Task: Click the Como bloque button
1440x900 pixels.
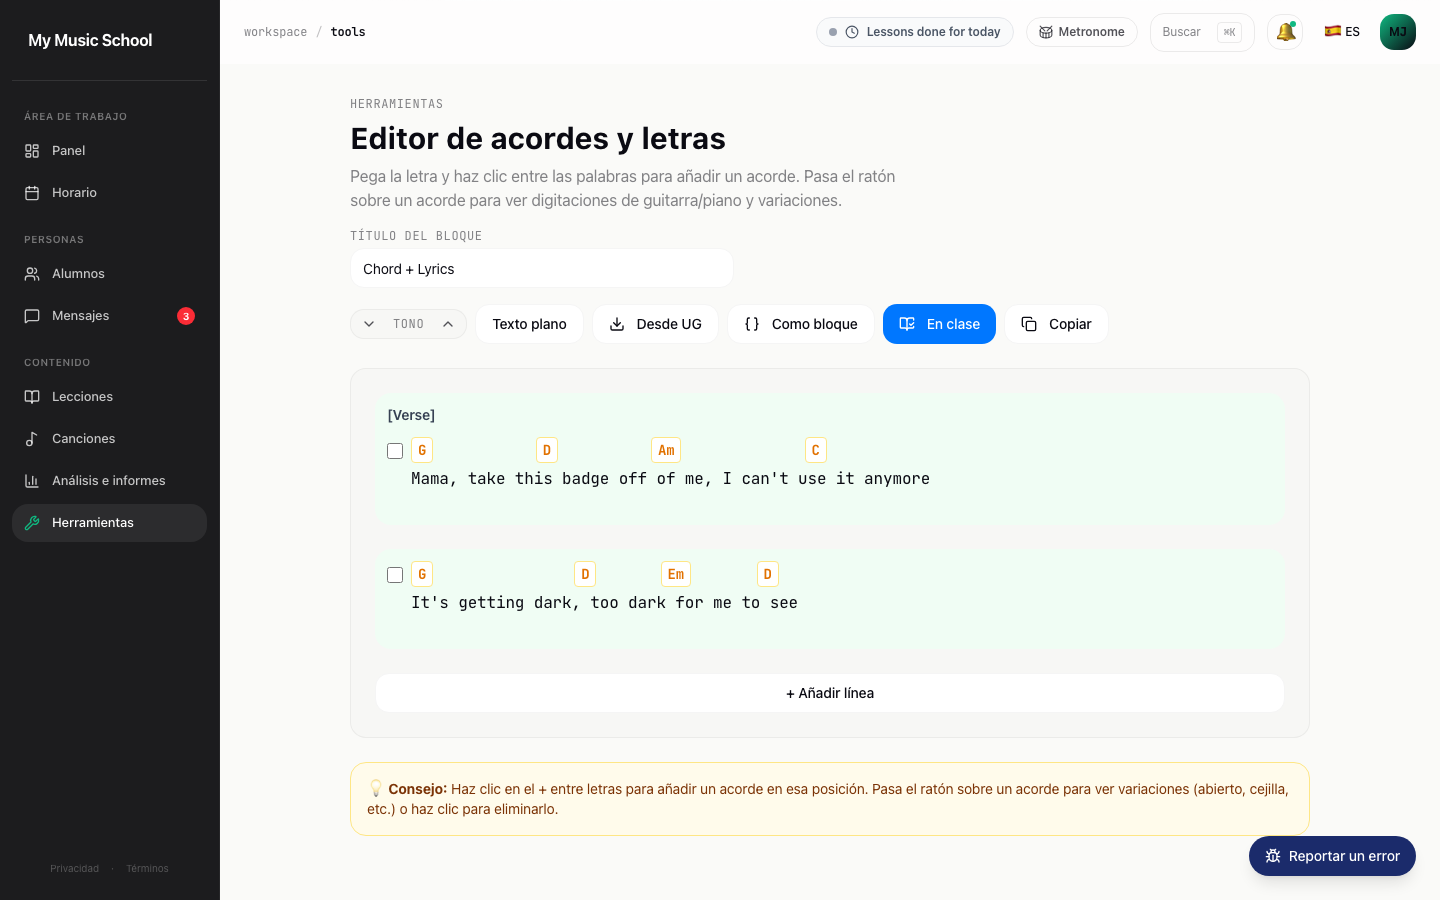Action: (801, 324)
